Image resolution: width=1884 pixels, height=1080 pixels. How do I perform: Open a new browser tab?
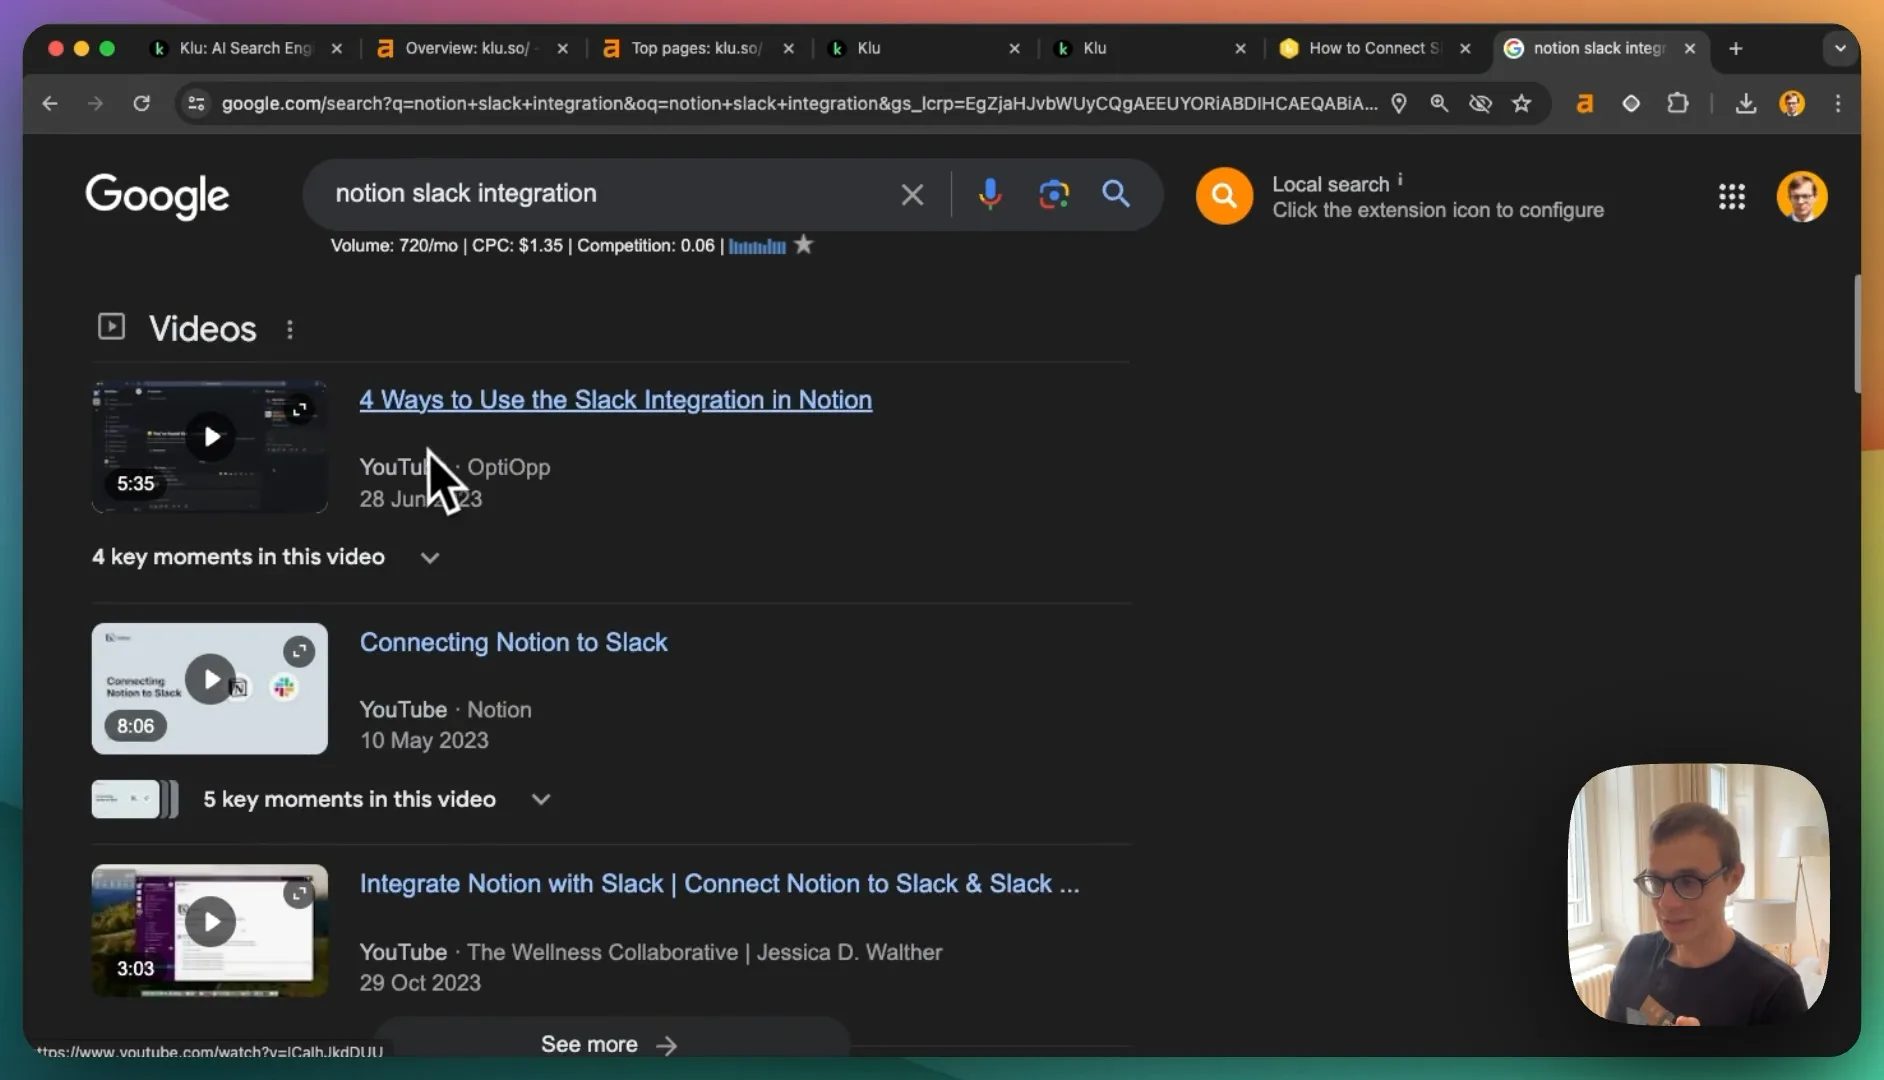click(1736, 48)
